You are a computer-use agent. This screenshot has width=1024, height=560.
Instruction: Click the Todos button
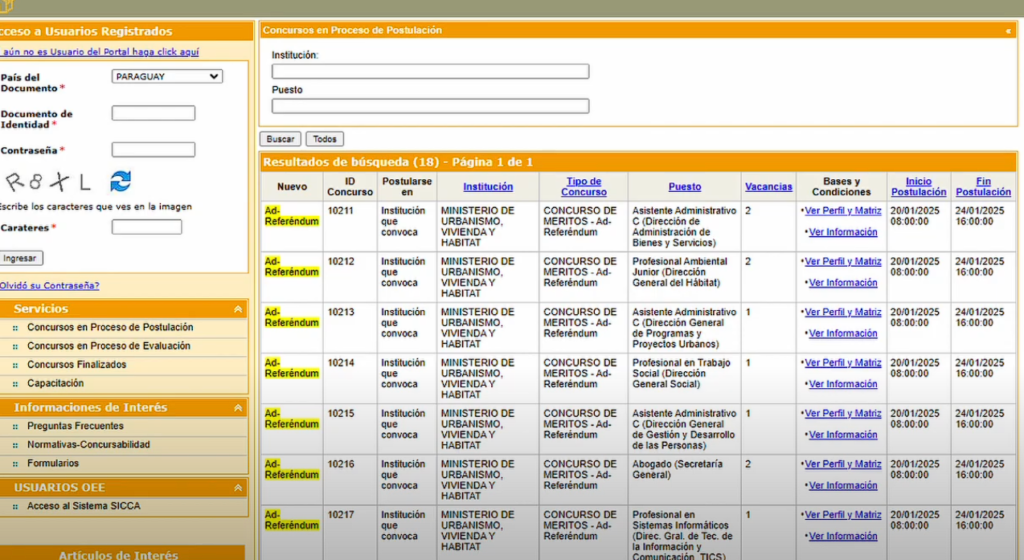point(325,139)
